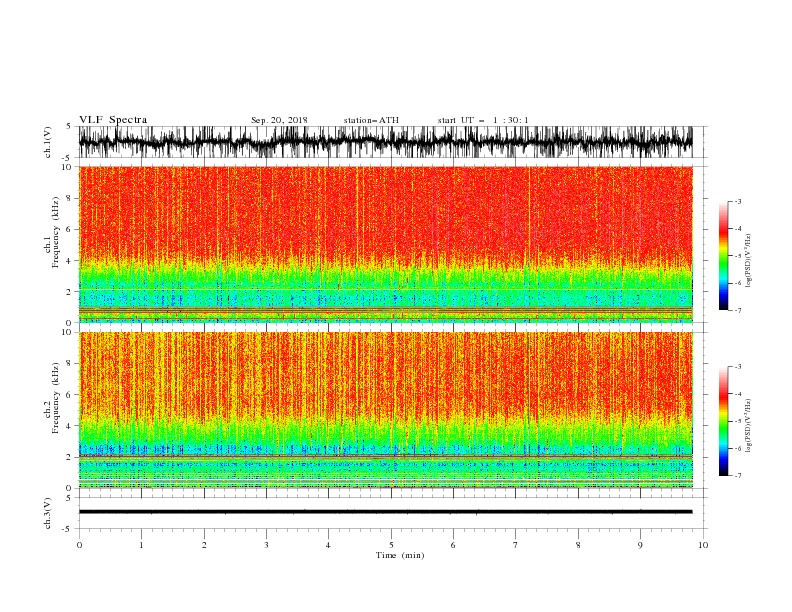The image size is (792, 612).
Task: Click the ch.3(V) axis label
Action: [x=48, y=513]
